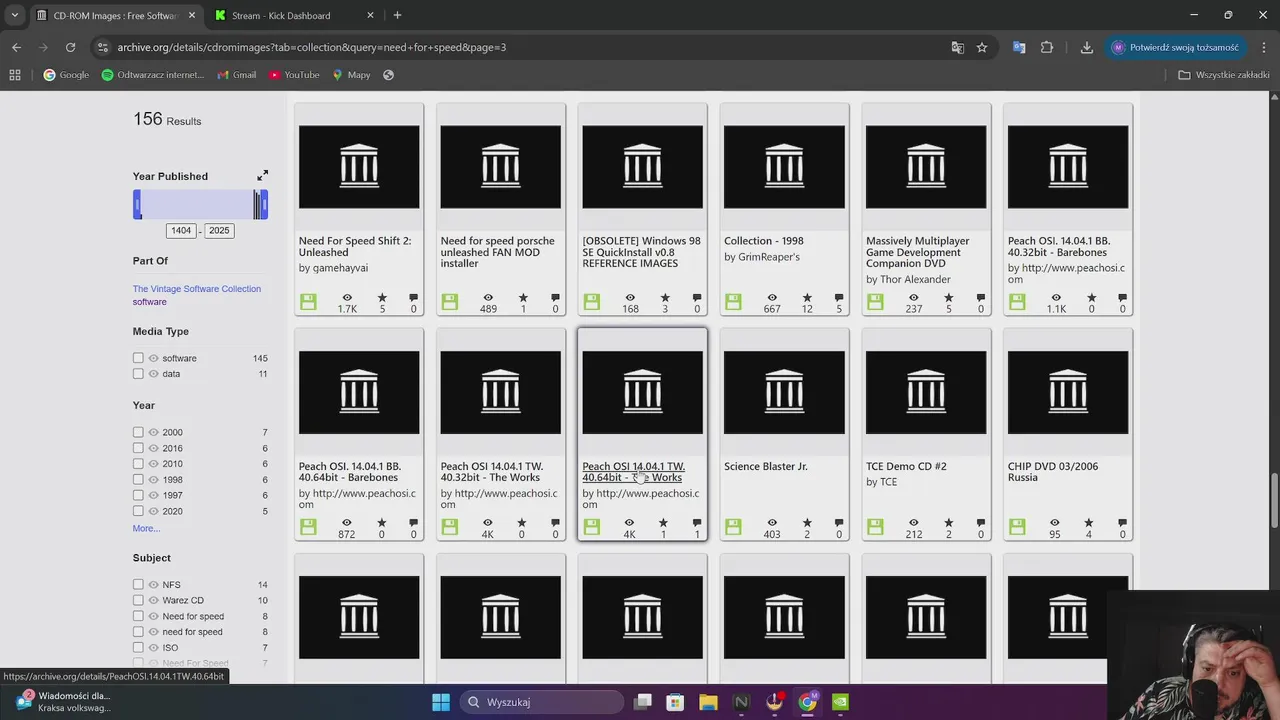The image size is (1280, 720).
Task: Click the end year field showing 2025
Action: [219, 230]
